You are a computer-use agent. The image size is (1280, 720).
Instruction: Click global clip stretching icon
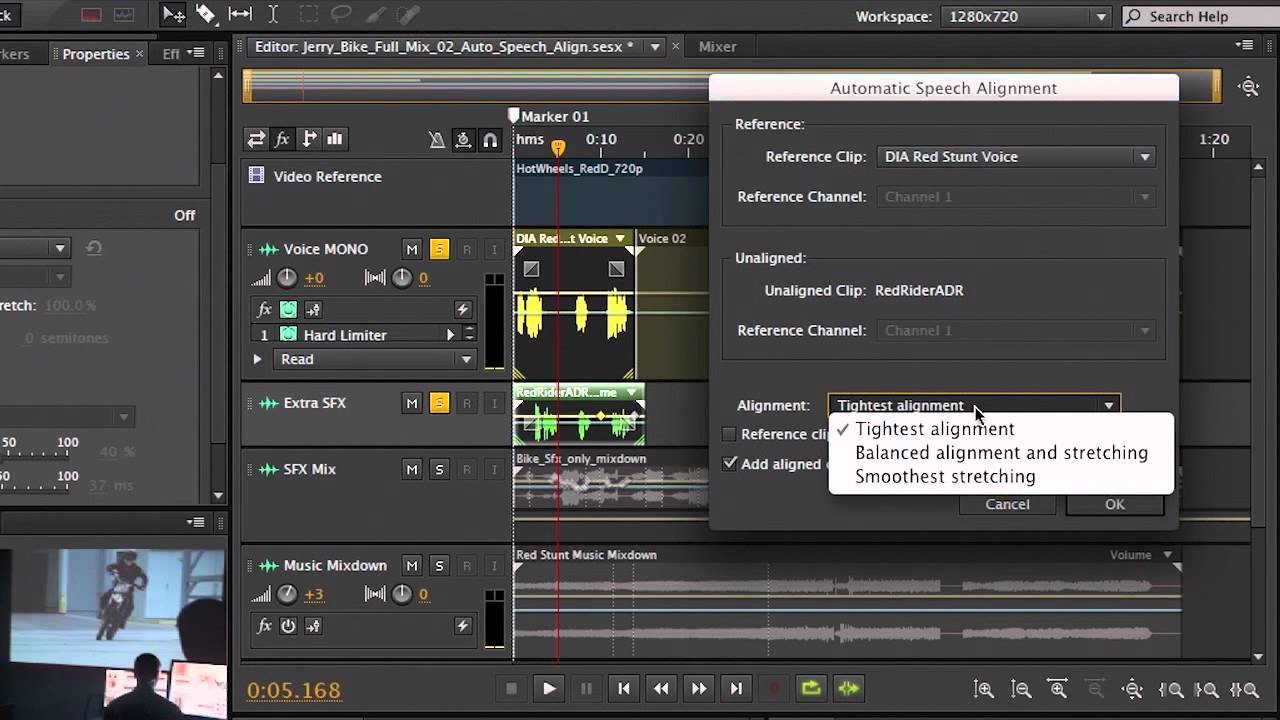click(463, 140)
